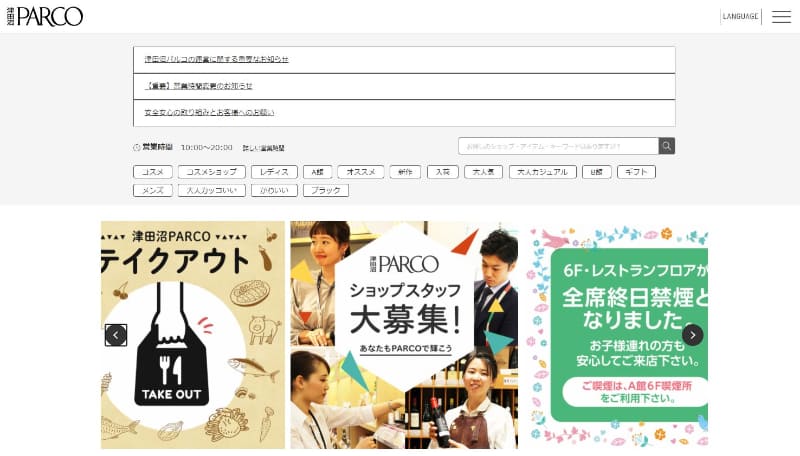
Task: Open the 津田沼パルコ closing notice link
Action: coord(216,59)
